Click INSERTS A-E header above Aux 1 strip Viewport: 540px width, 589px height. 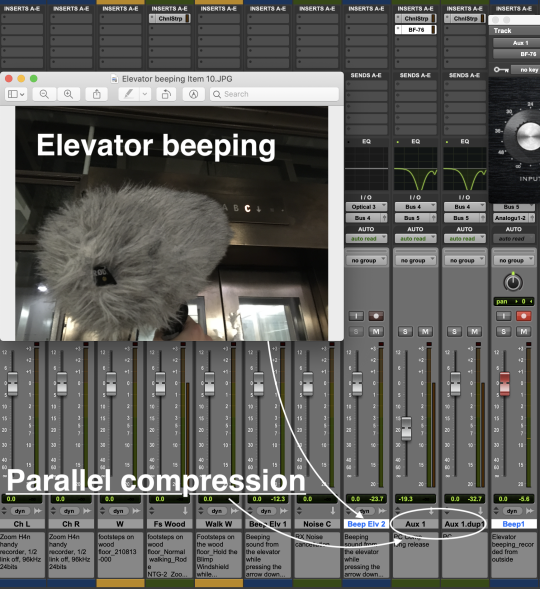(x=415, y=9)
